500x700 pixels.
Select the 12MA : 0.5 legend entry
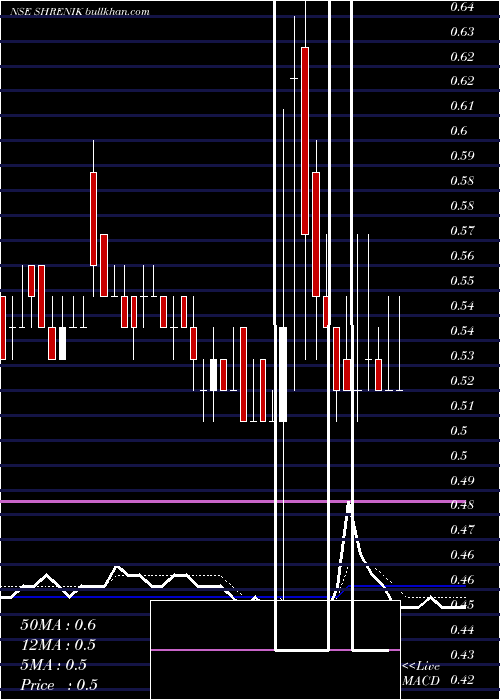pos(58,645)
